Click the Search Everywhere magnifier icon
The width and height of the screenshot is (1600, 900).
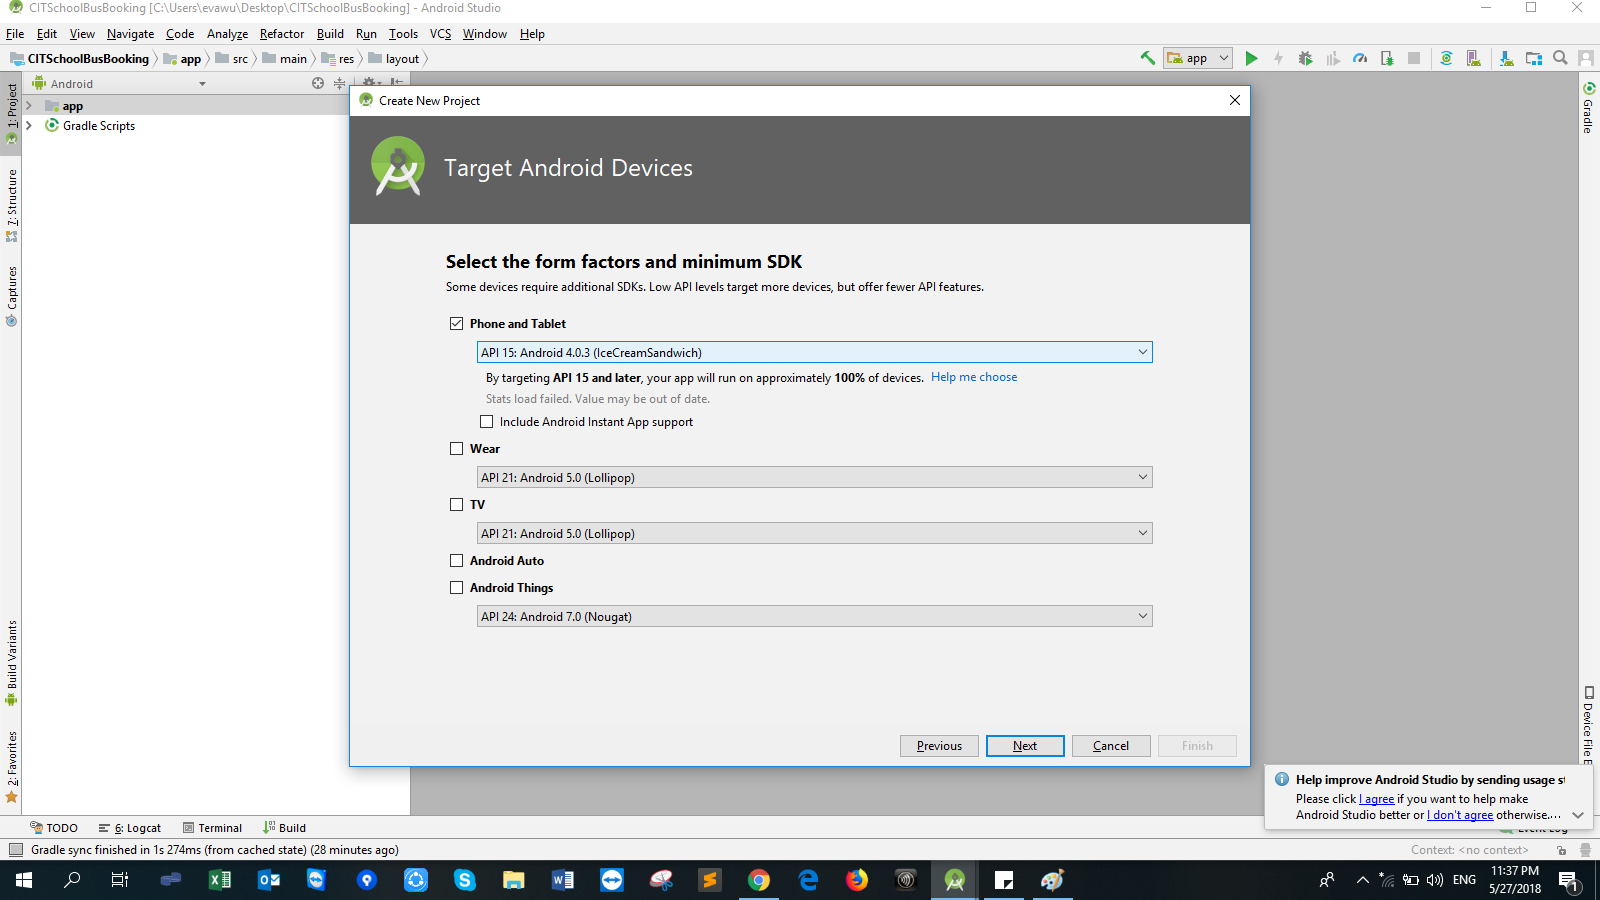tap(1560, 58)
